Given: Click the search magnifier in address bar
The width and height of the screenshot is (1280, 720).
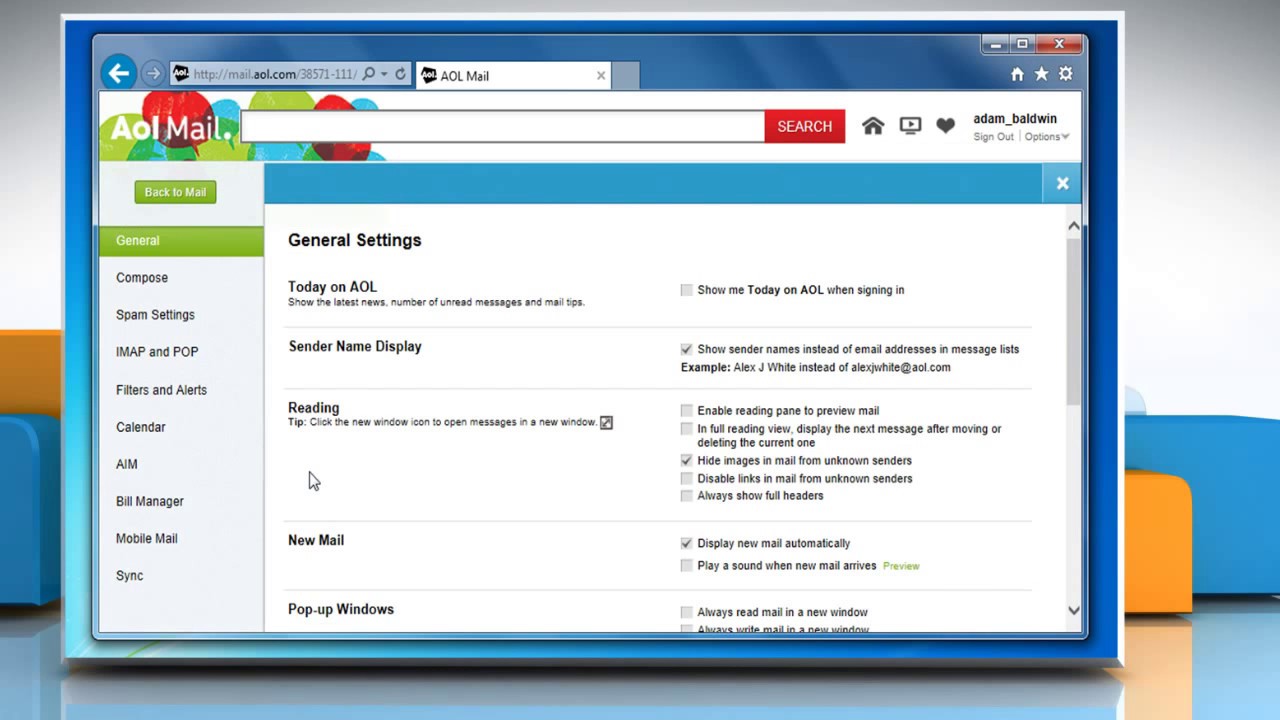Looking at the screenshot, I should pyautogui.click(x=368, y=74).
